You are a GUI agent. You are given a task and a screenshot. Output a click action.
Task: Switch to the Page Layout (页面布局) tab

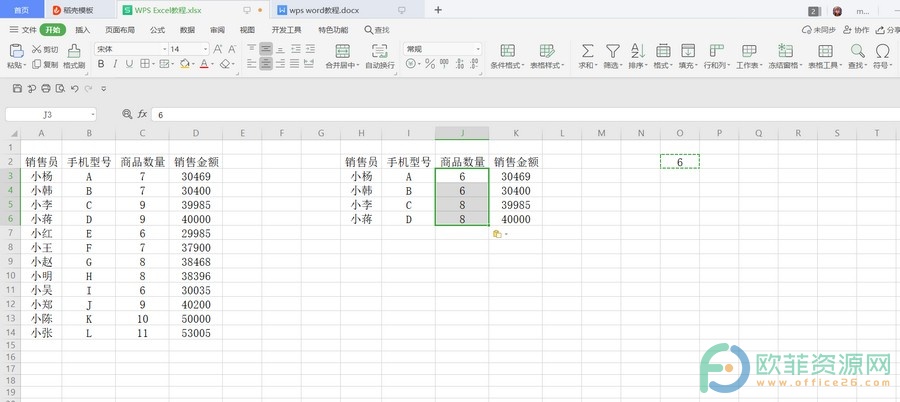tap(120, 30)
